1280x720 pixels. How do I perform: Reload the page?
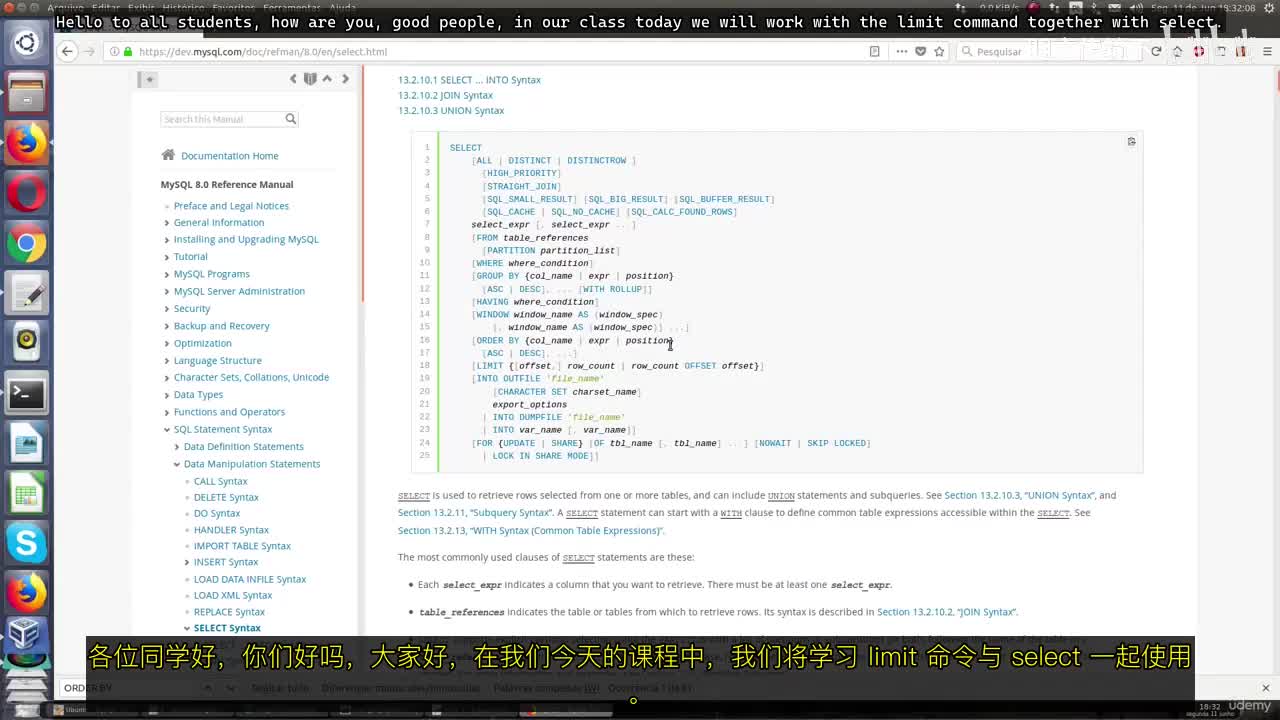[1156, 52]
